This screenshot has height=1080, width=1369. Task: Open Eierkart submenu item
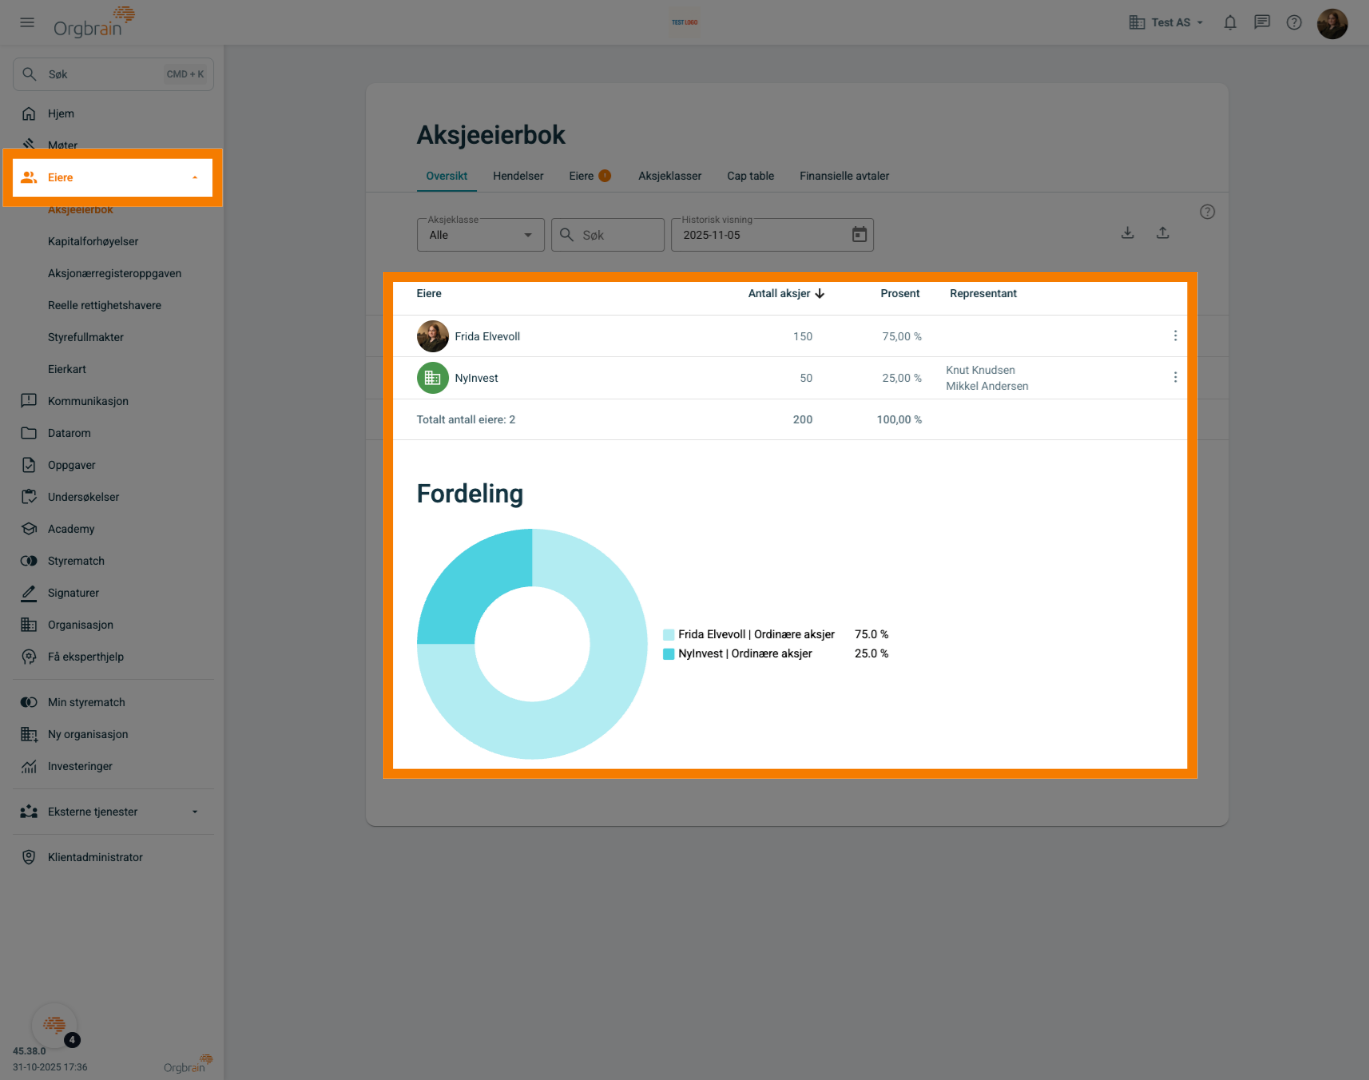[x=67, y=369]
